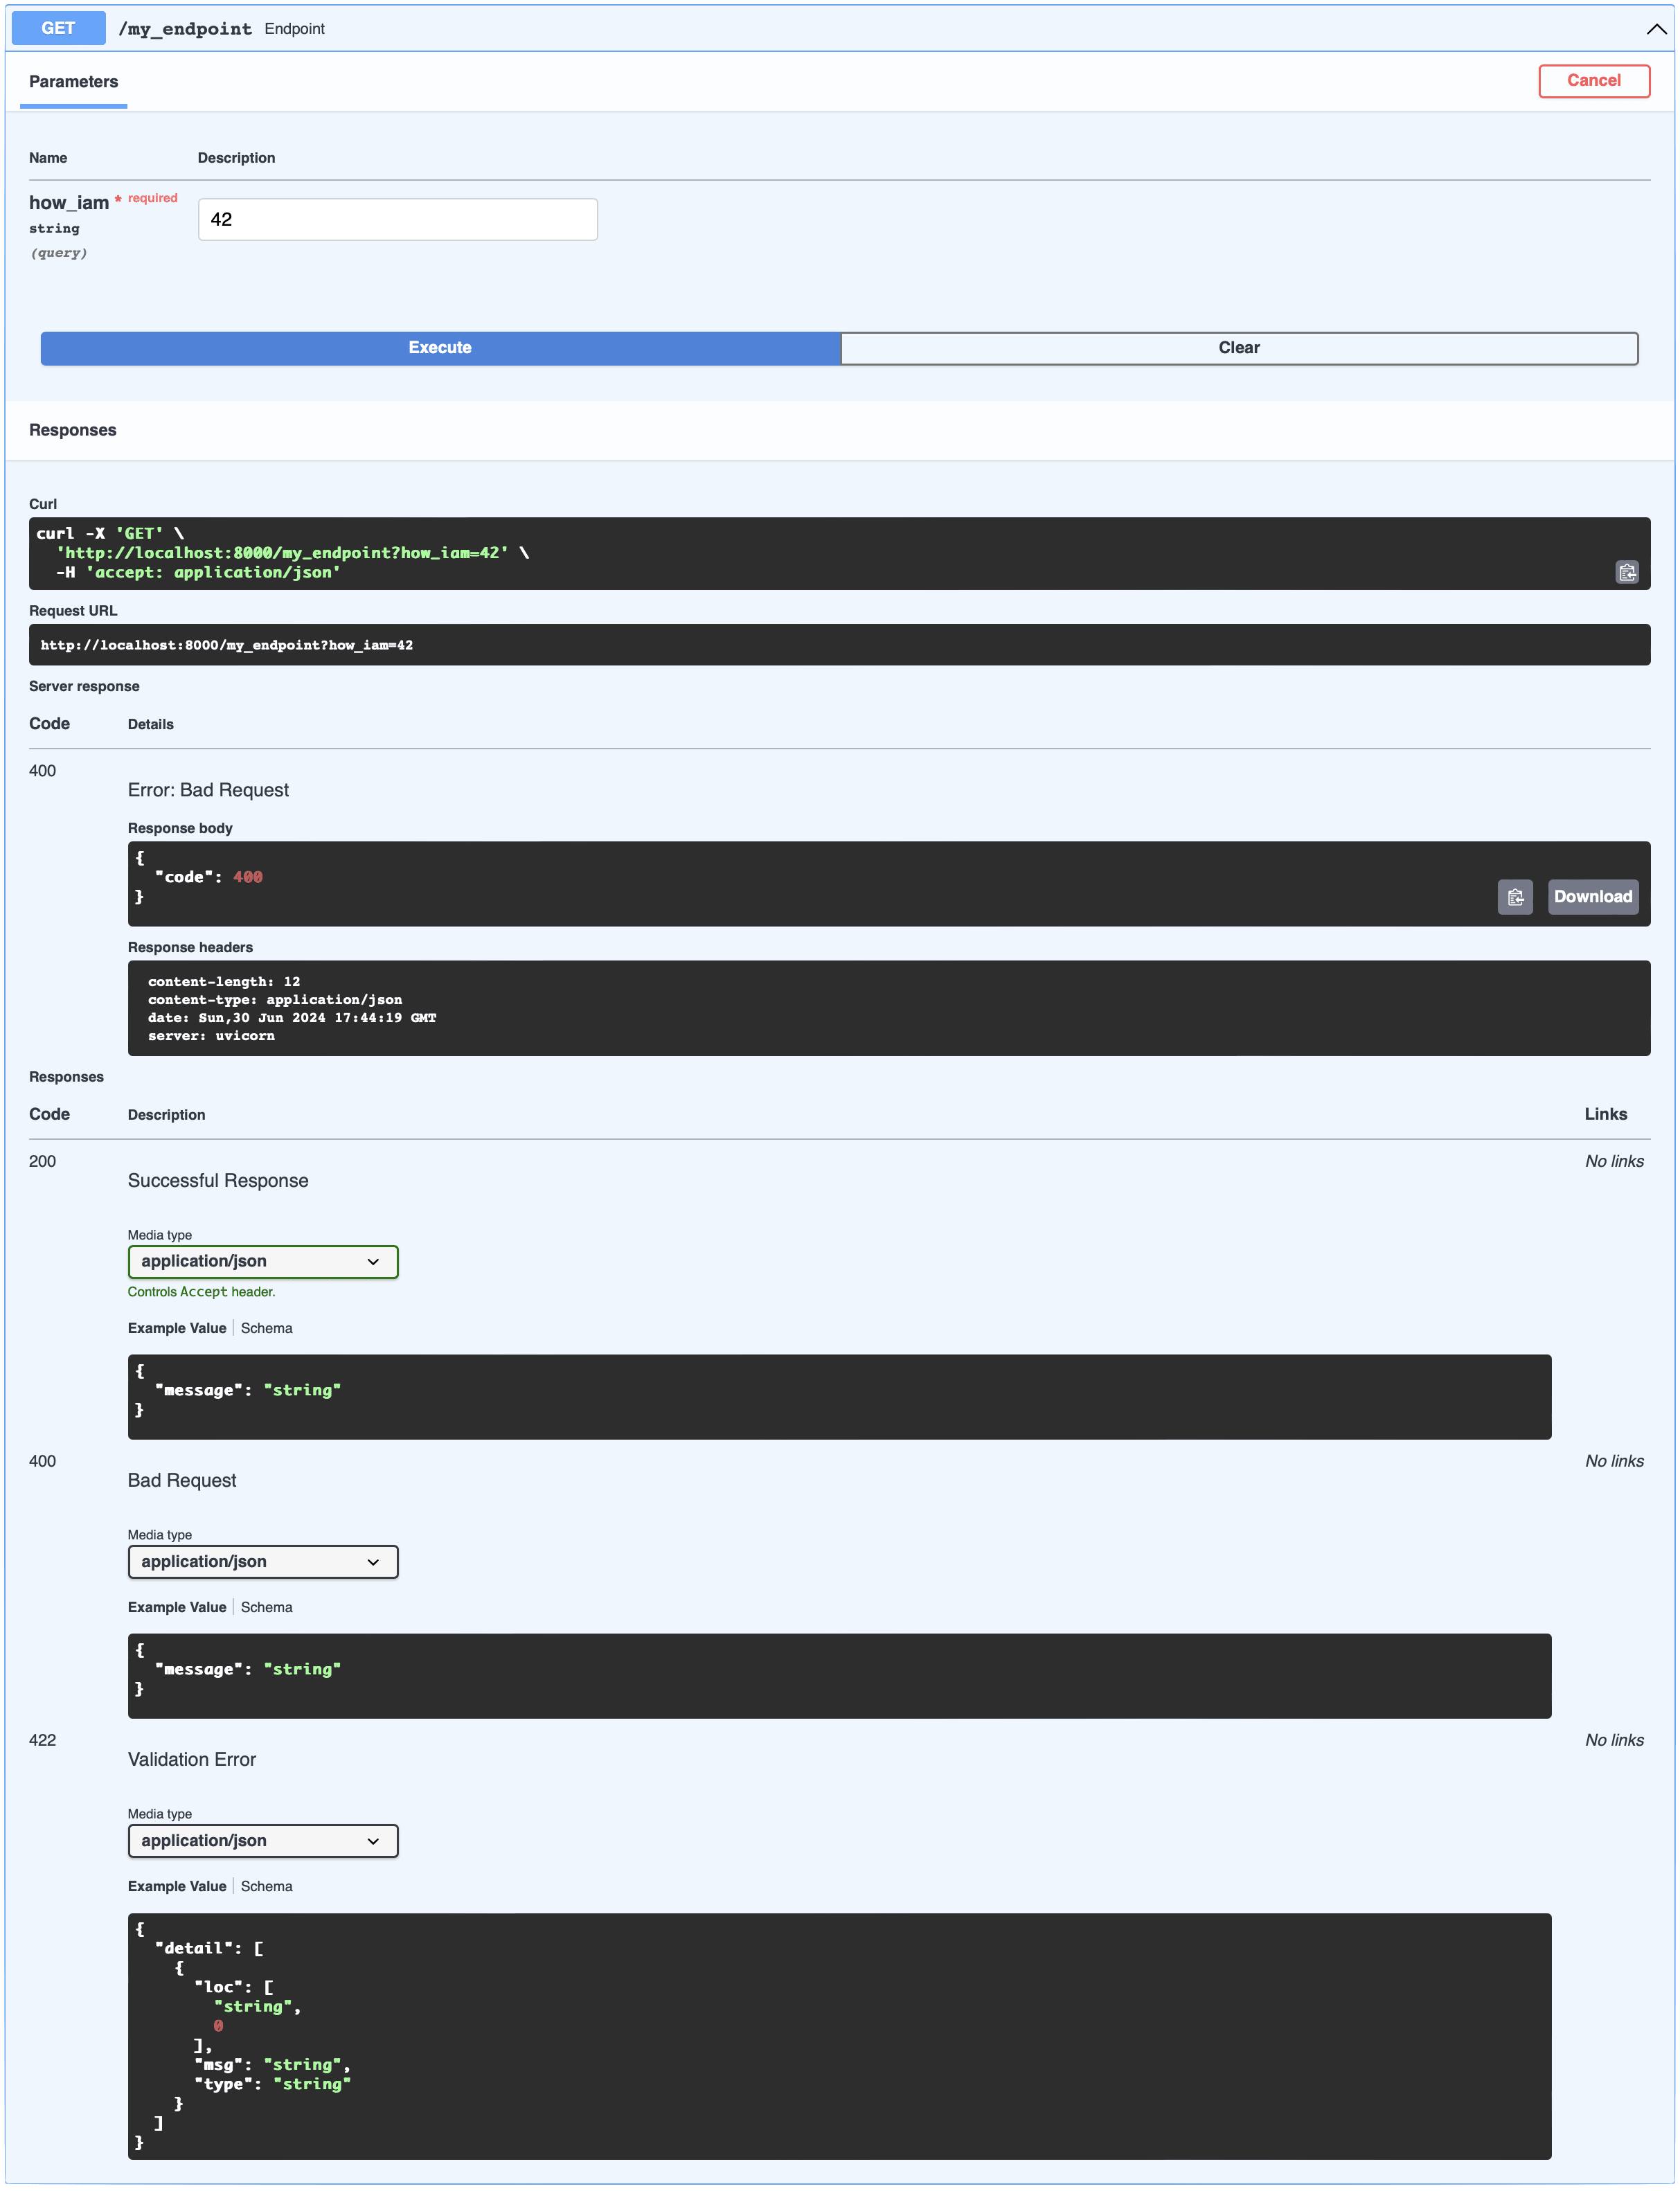Click the how_iam parameter input field
The image size is (1680, 2191).
(397, 219)
